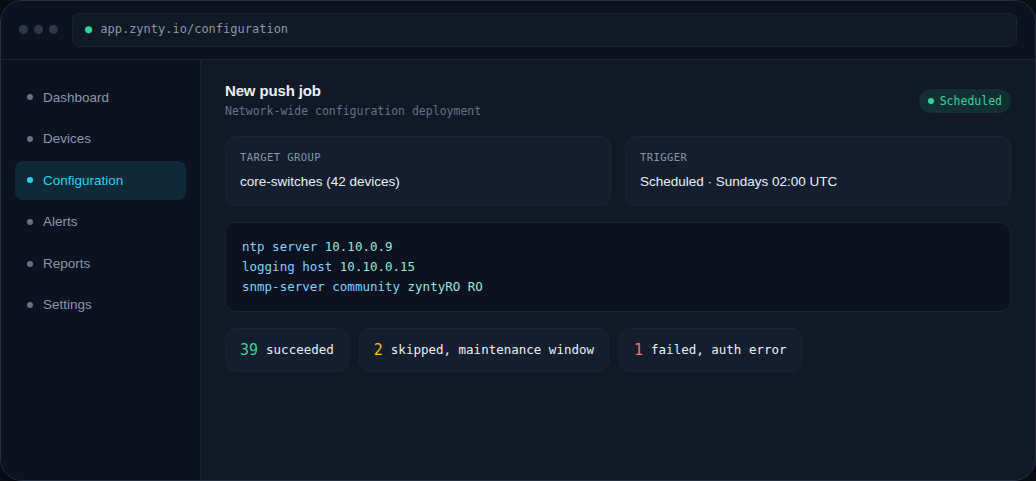
Task: Click the 'snmp-server community zyntyRO RO' line
Action: pos(362,287)
